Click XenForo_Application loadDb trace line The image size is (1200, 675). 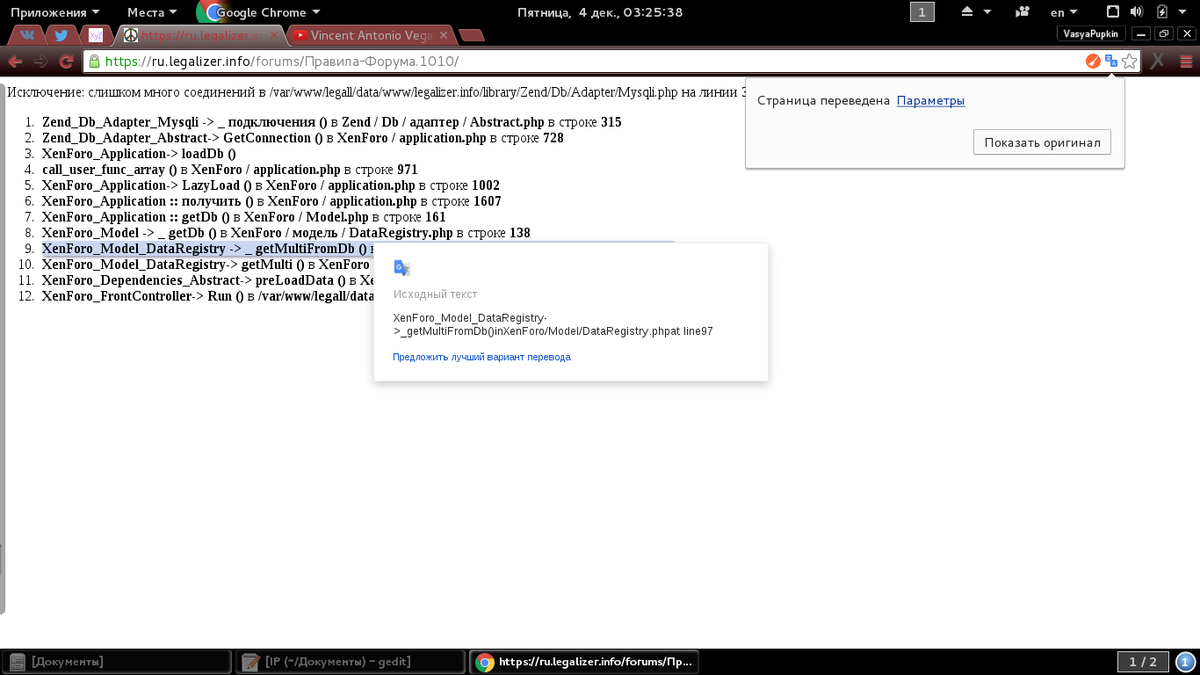139,154
